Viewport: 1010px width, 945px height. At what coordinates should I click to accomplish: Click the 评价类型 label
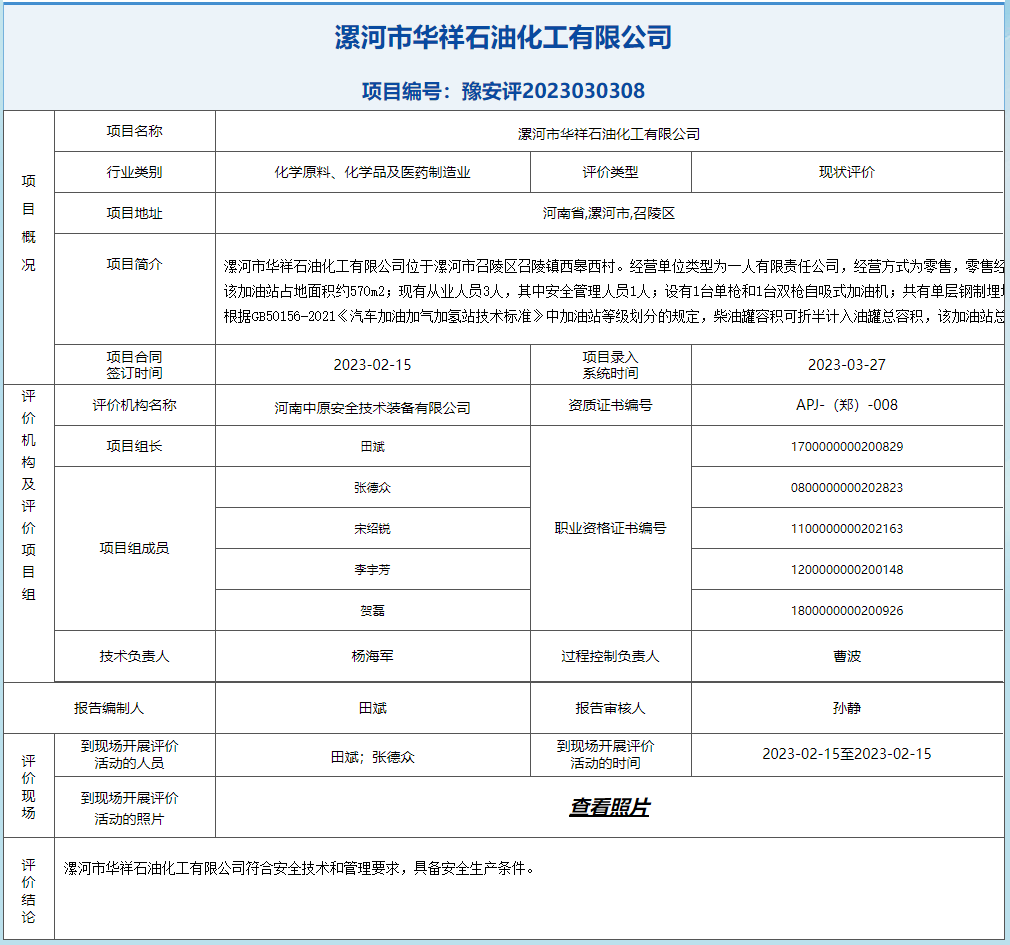610,172
